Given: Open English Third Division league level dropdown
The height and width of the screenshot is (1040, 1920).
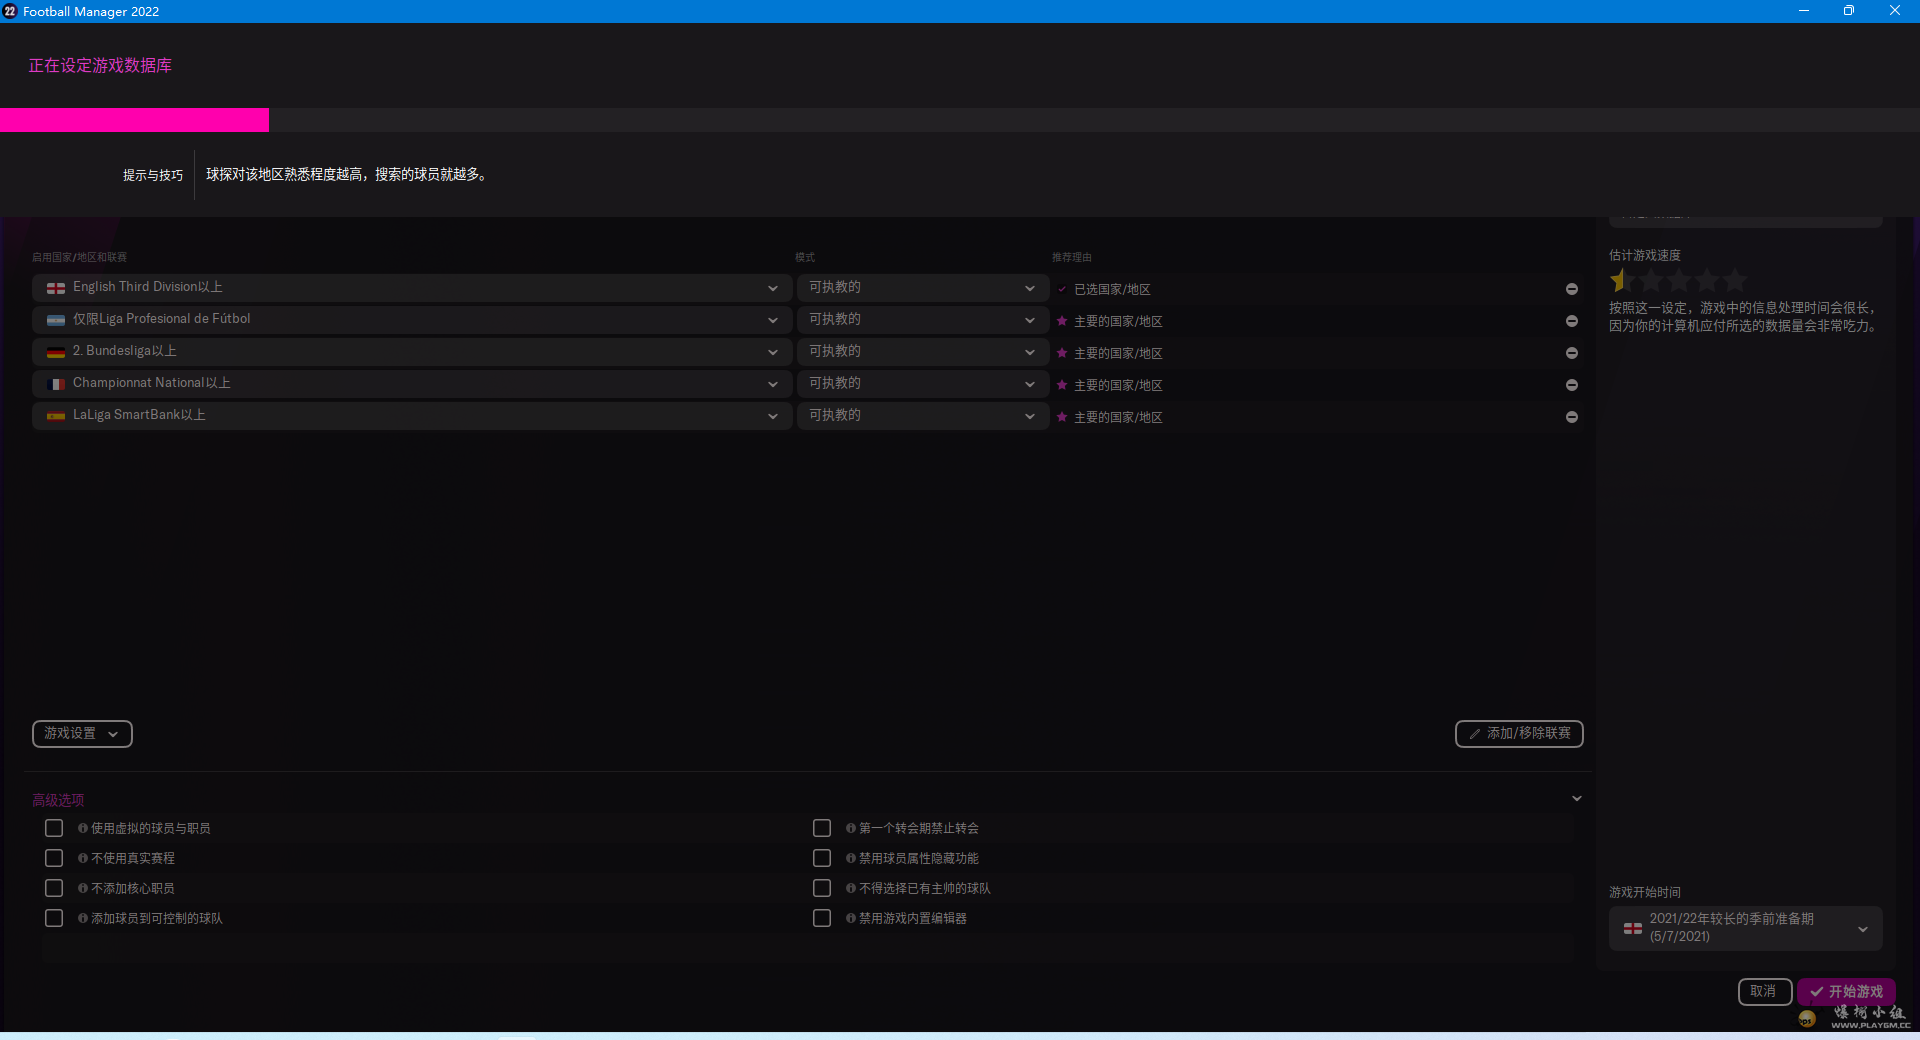Looking at the screenshot, I should (412, 288).
